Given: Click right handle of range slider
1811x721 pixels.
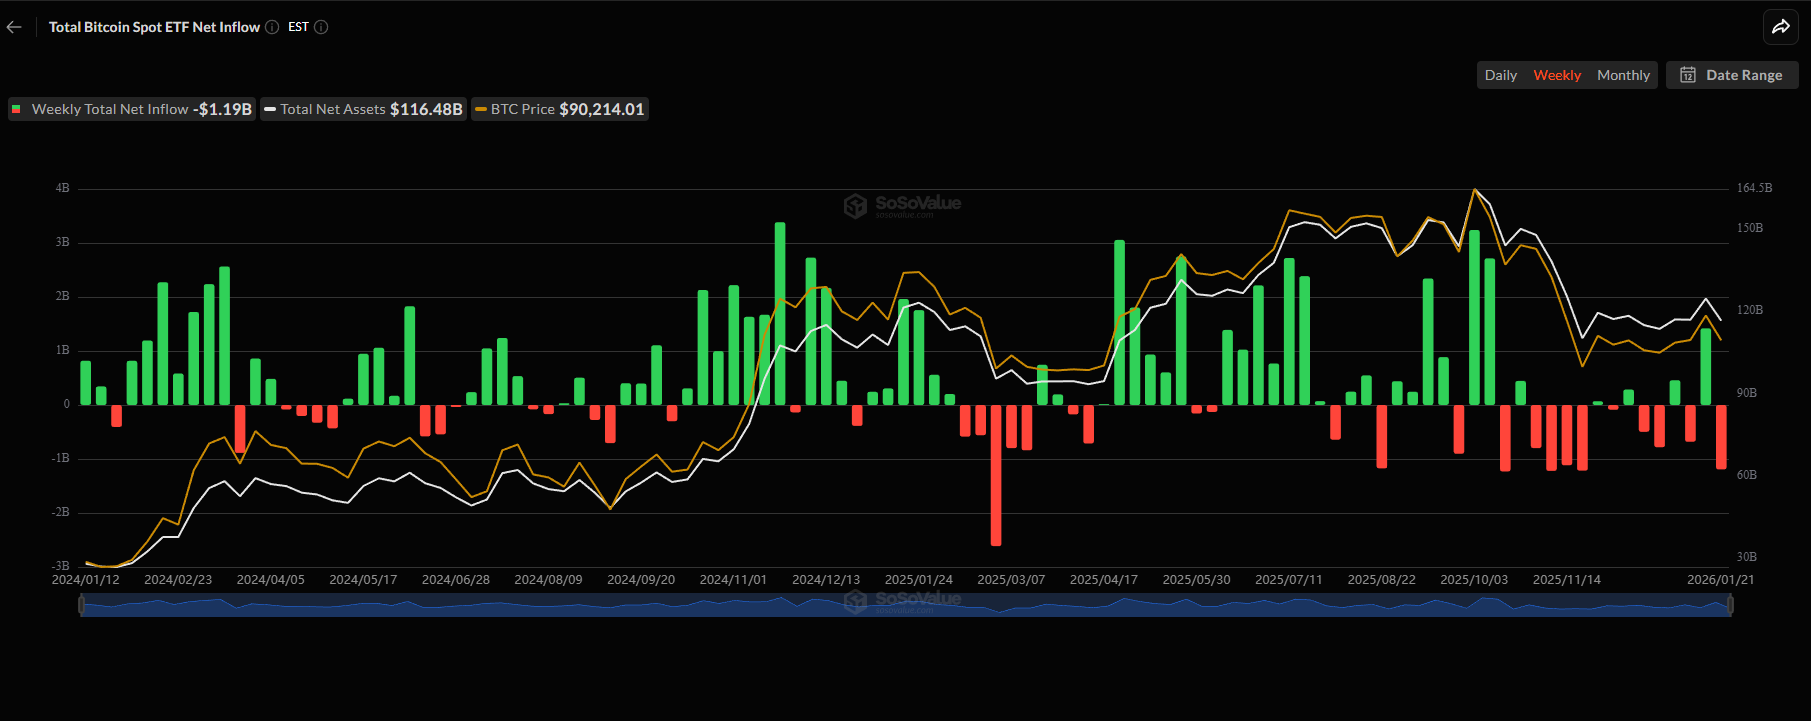Looking at the screenshot, I should click(x=1730, y=605).
